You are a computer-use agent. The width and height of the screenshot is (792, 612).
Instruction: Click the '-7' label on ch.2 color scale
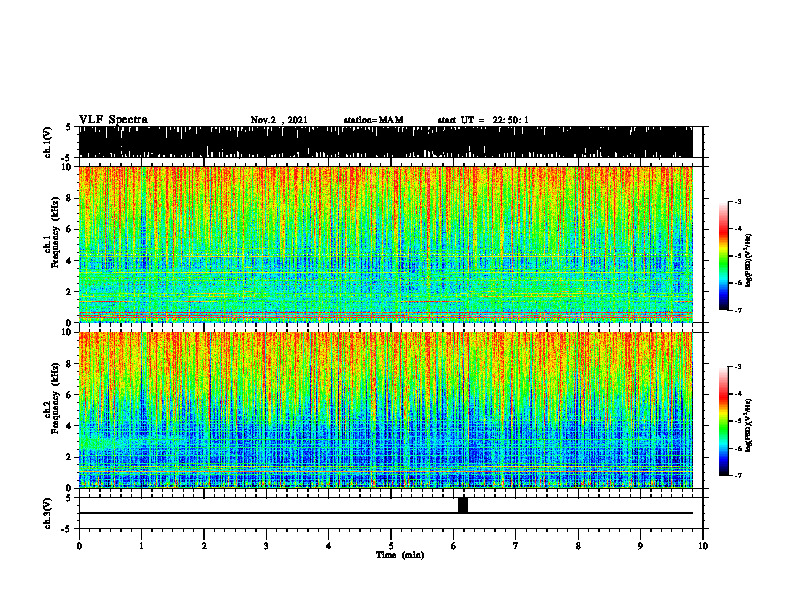(x=737, y=475)
